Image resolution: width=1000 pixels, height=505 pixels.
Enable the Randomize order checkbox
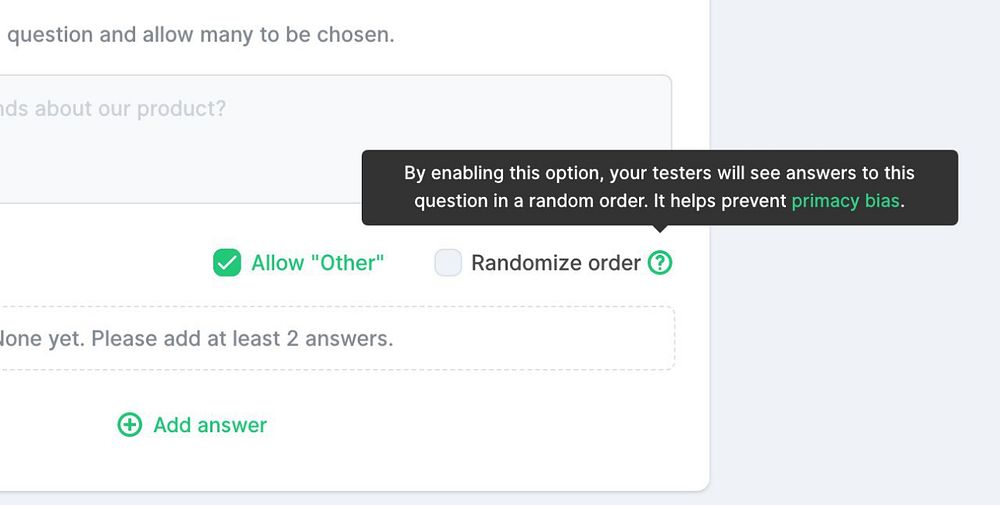pyautogui.click(x=448, y=263)
